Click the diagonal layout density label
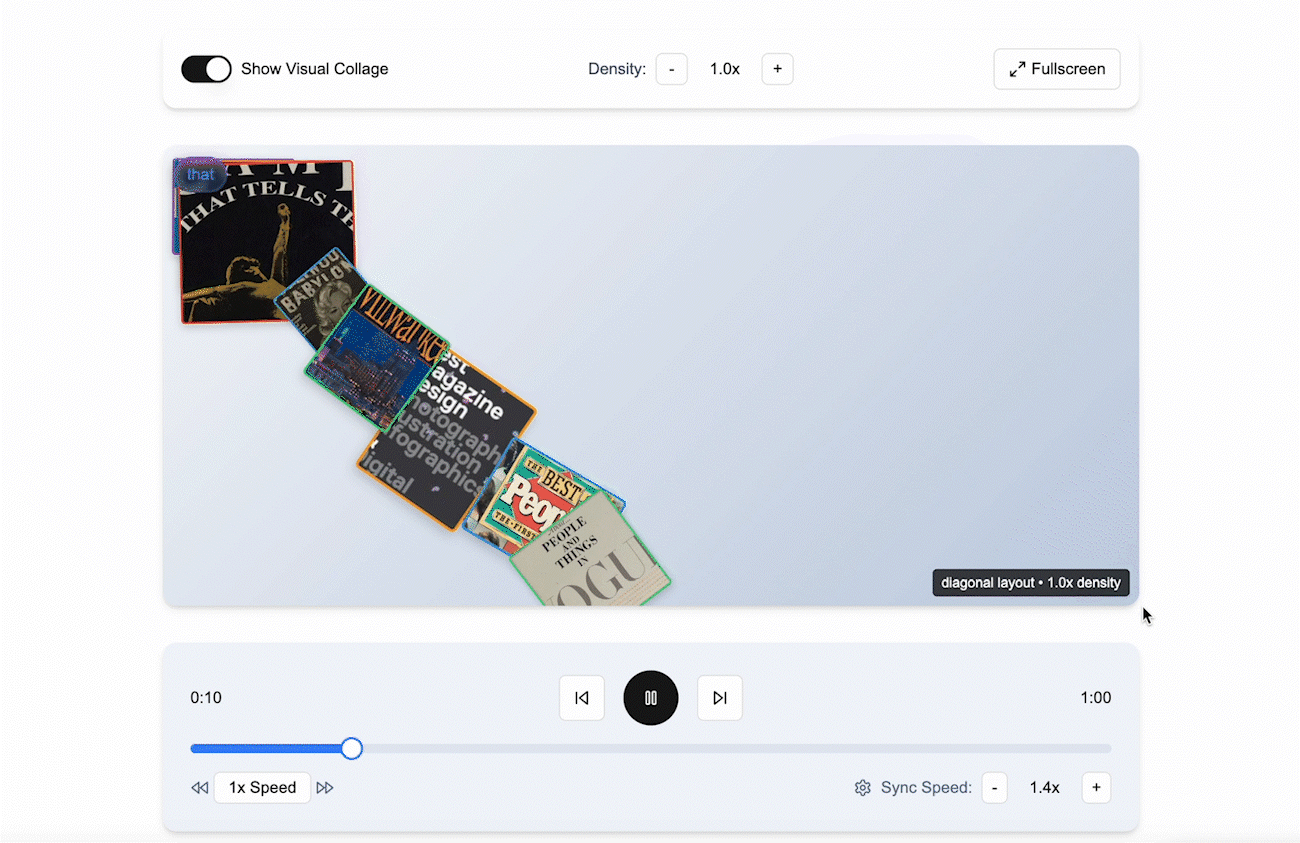 click(x=1031, y=583)
